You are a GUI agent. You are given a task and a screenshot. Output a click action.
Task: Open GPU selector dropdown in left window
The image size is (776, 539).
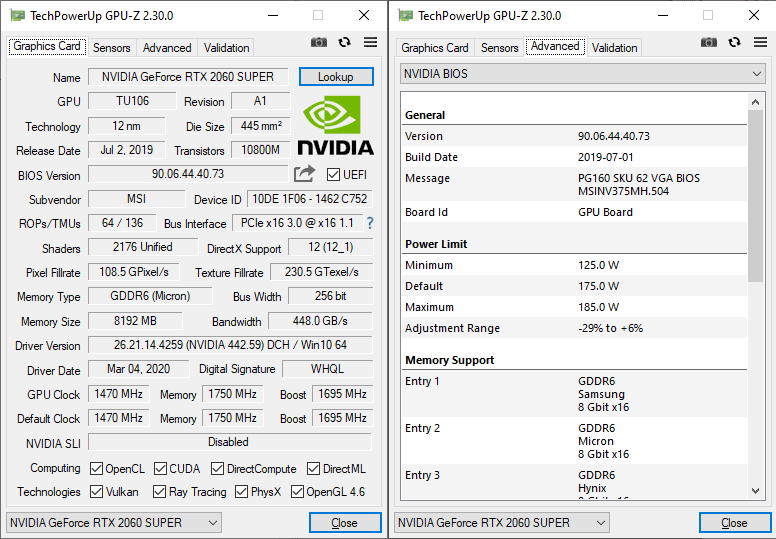click(114, 523)
